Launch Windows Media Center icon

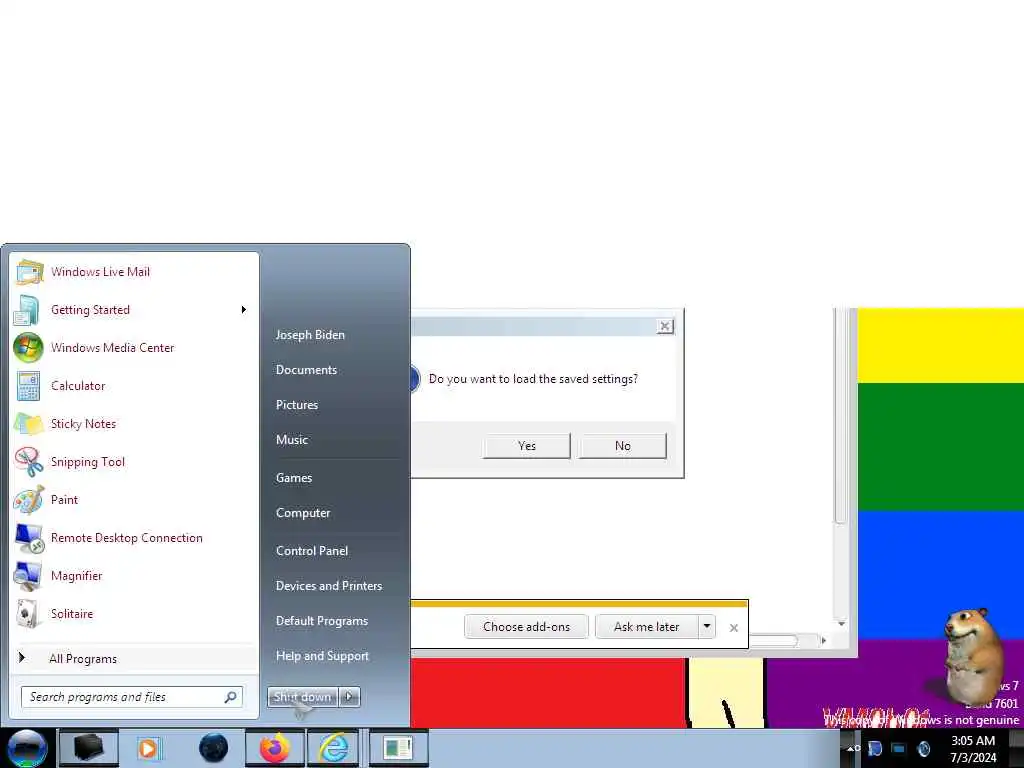click(x=28, y=347)
